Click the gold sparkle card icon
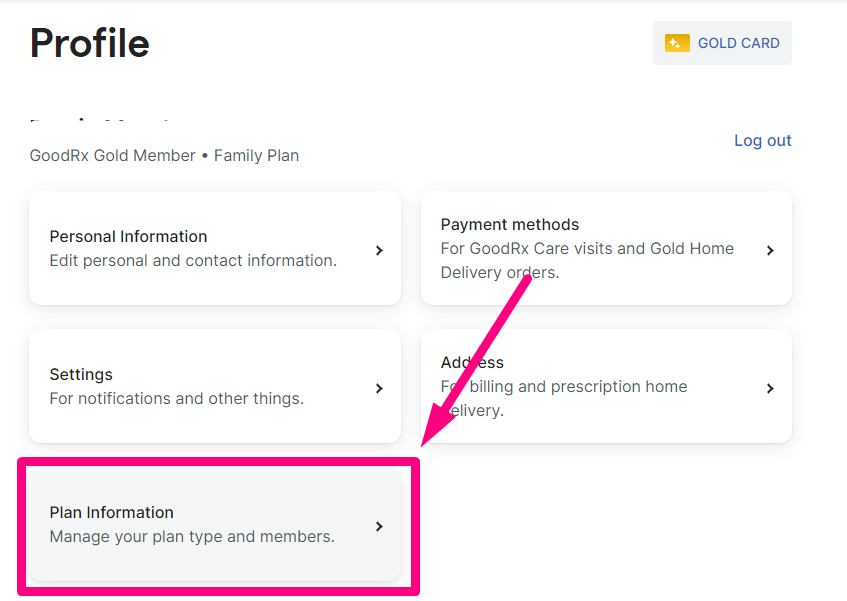The image size is (847, 601). coord(677,43)
